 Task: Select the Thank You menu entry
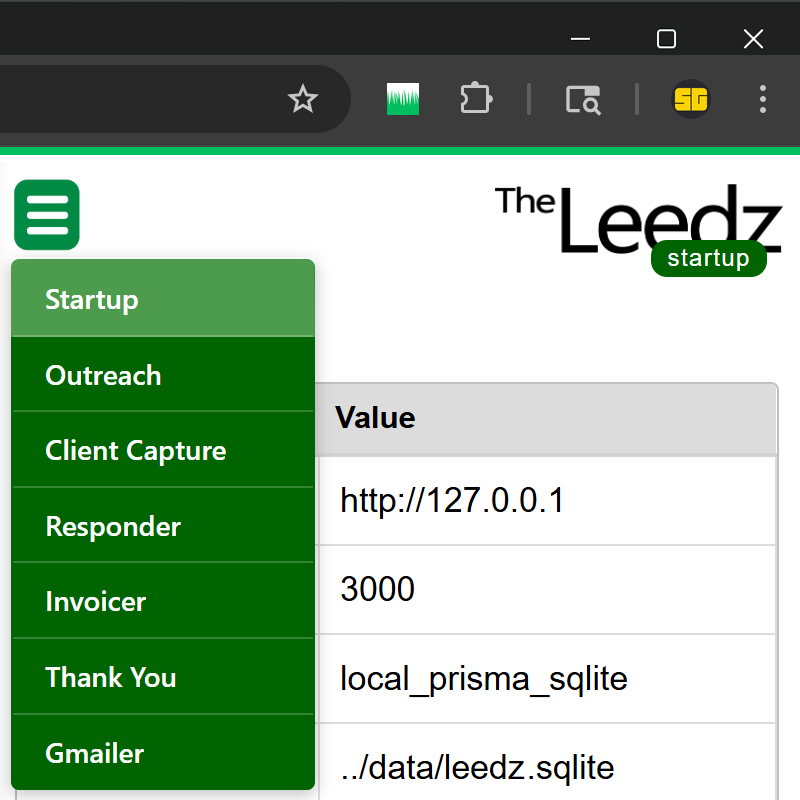tap(163, 678)
